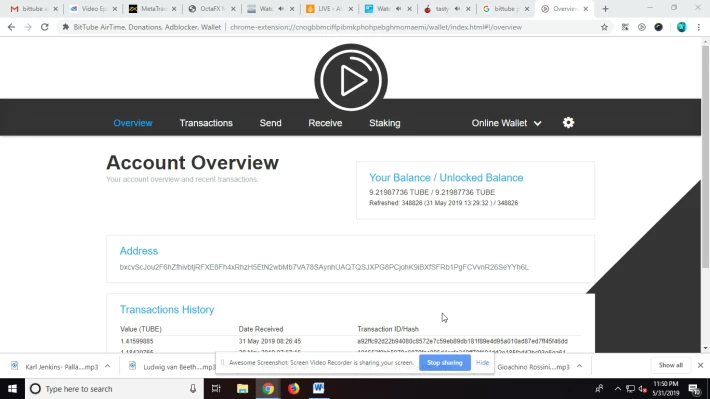The width and height of the screenshot is (710, 399).
Task: Open File Explorer from the taskbar
Action: [242, 389]
